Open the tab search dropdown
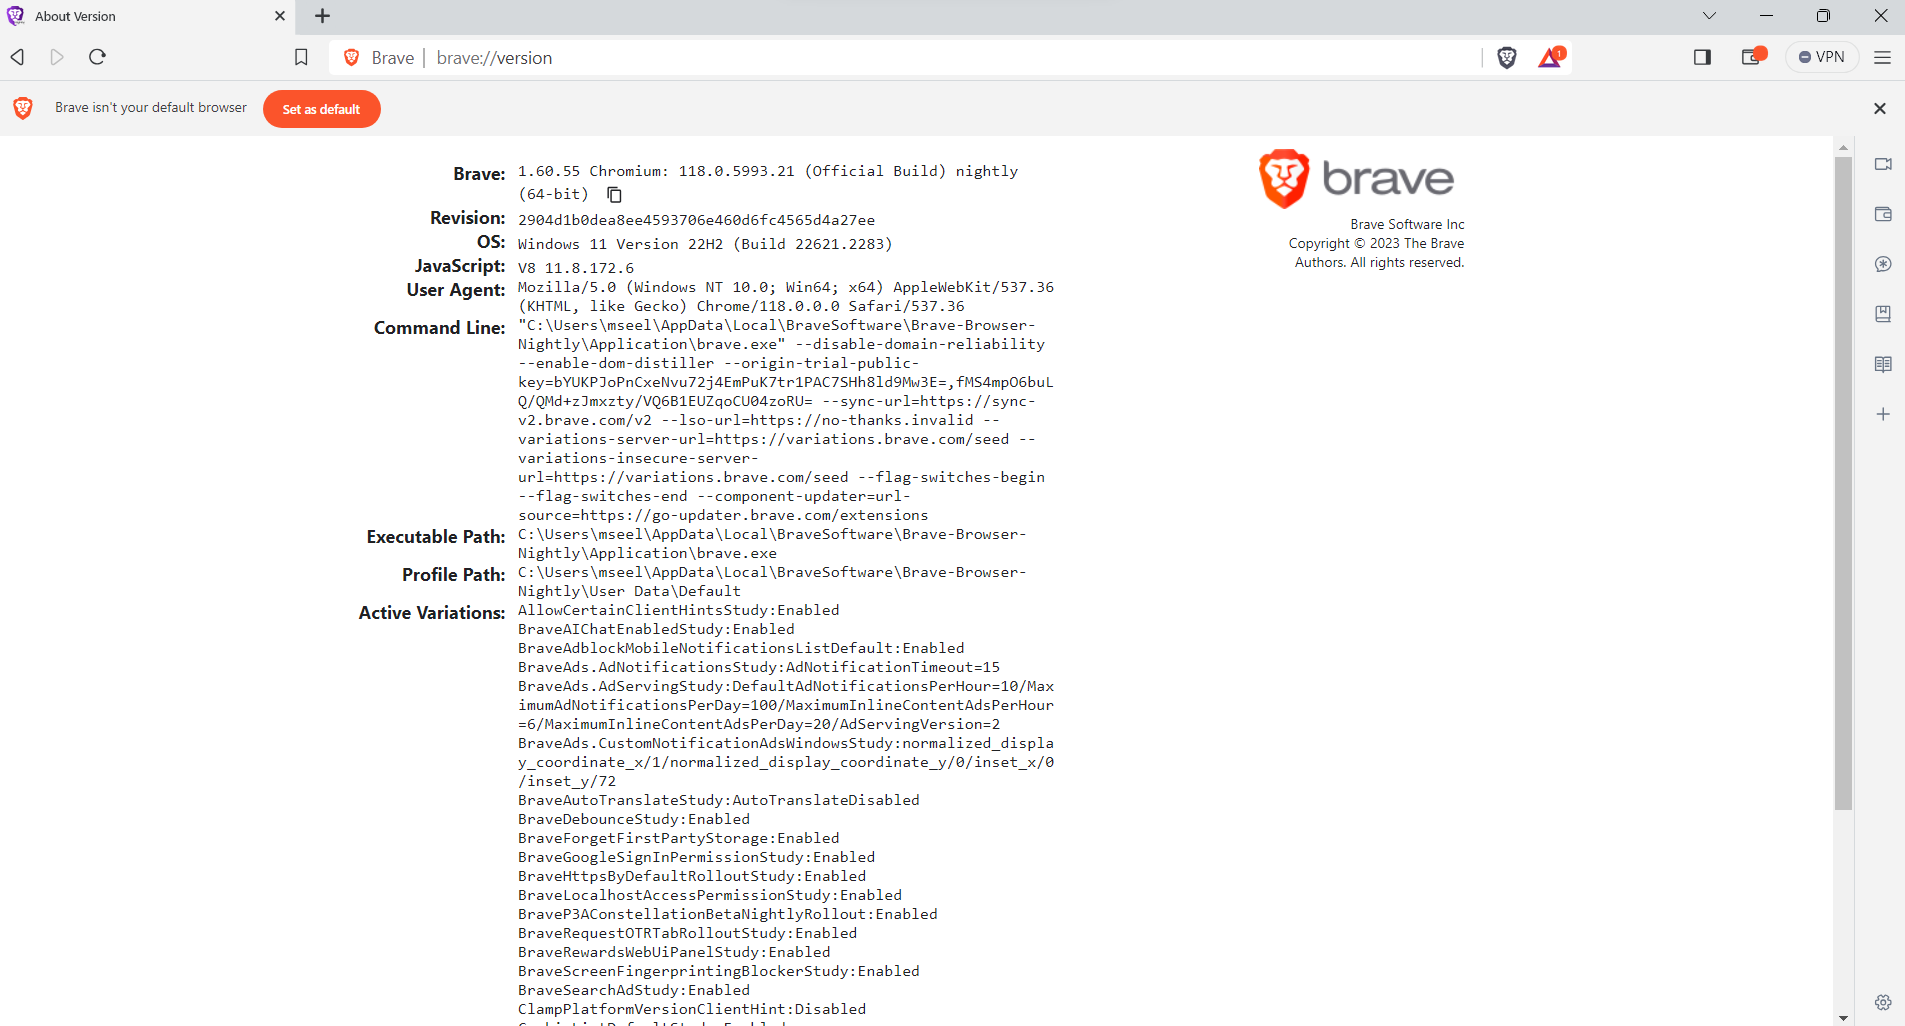Screen dimensions: 1905x1026 [1709, 15]
